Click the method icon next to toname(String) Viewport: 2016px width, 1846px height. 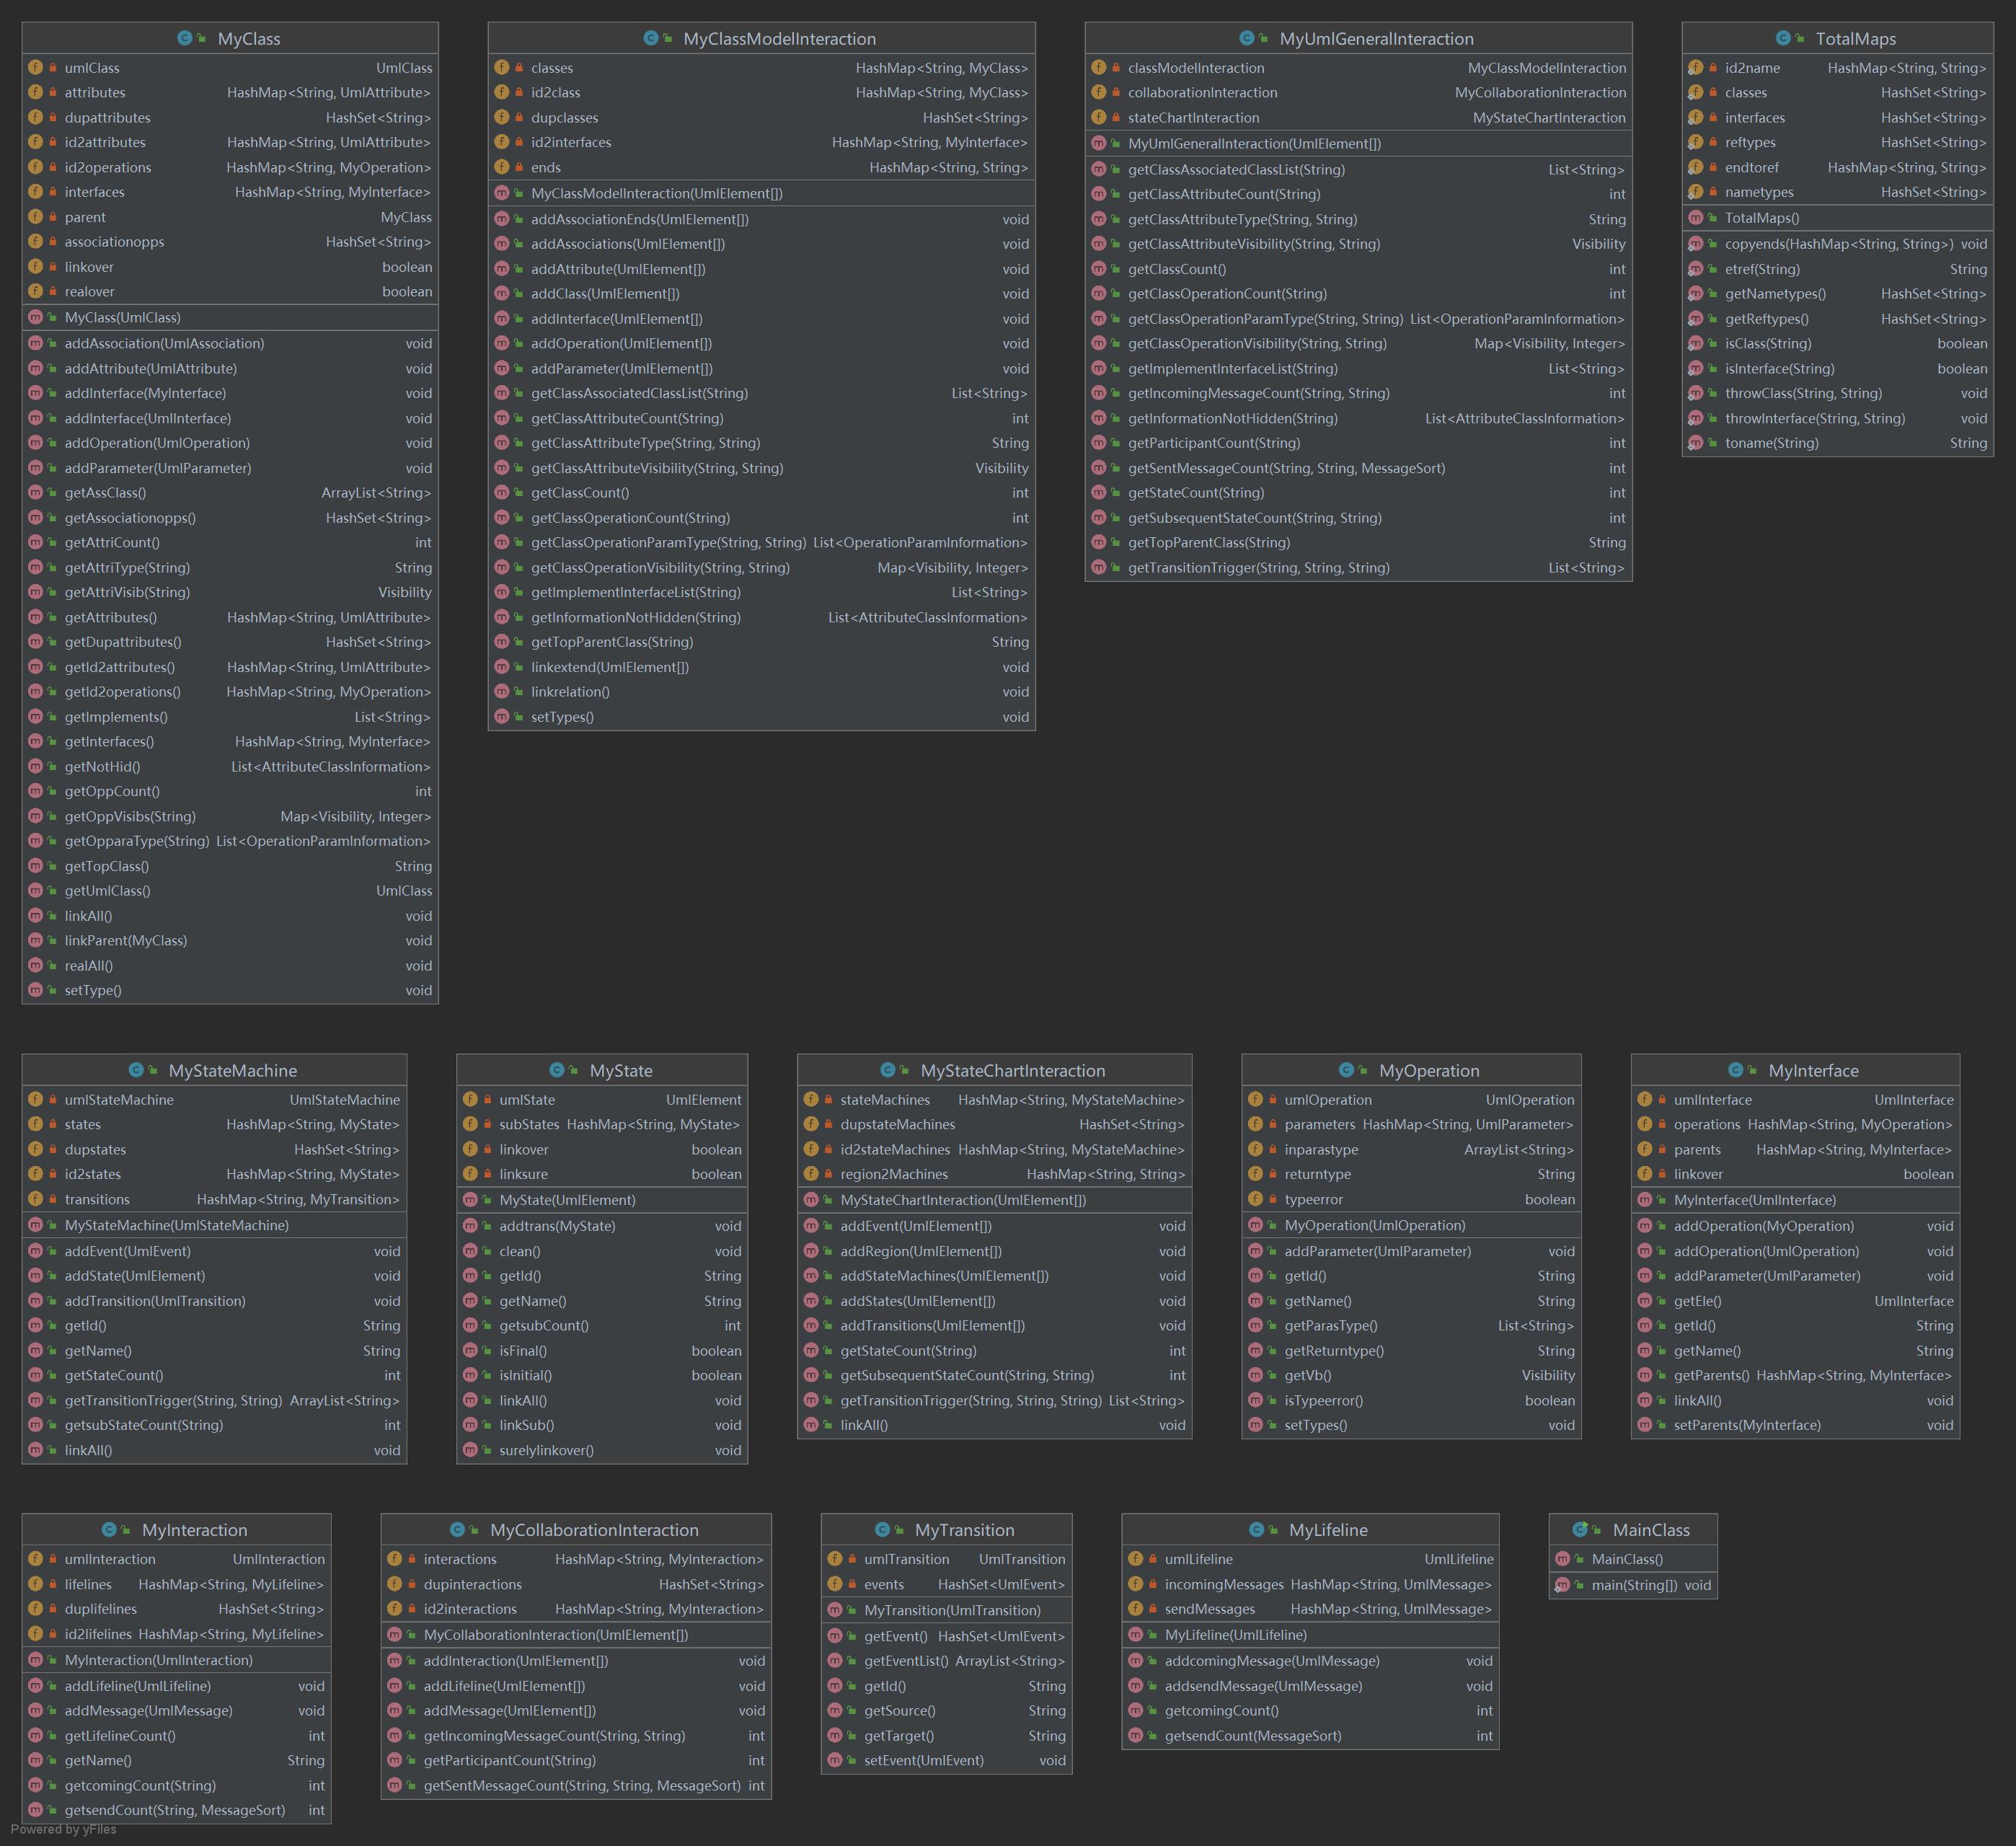click(x=1696, y=443)
